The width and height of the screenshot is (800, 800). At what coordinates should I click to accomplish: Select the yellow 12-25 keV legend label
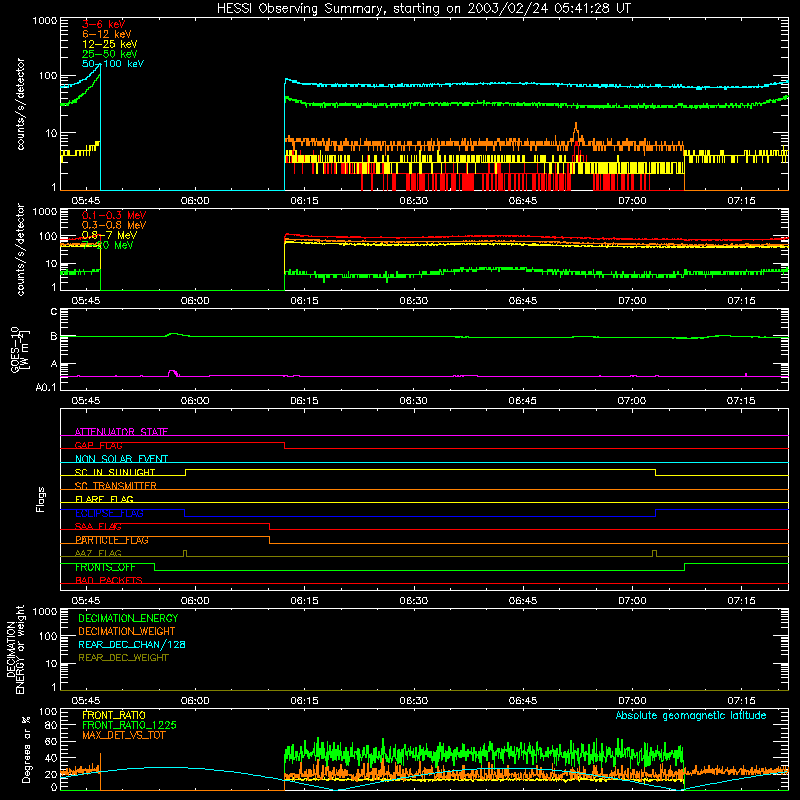109,44
